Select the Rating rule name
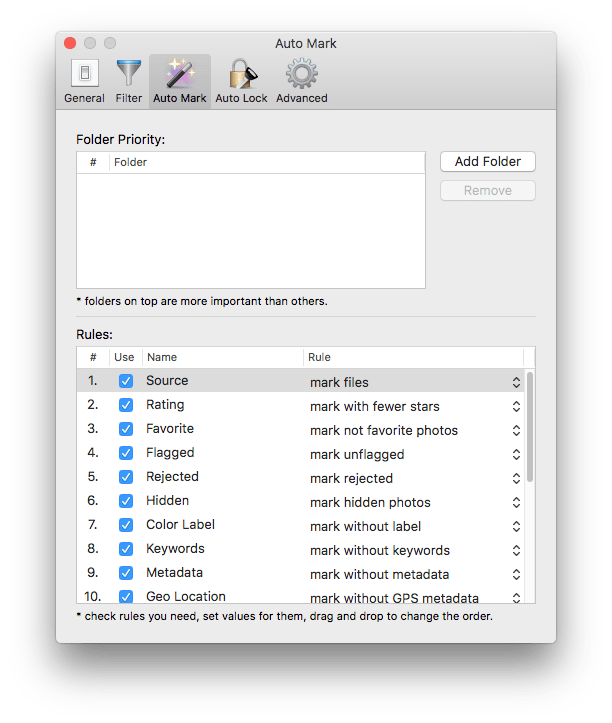This screenshot has height=723, width=612. coord(165,404)
